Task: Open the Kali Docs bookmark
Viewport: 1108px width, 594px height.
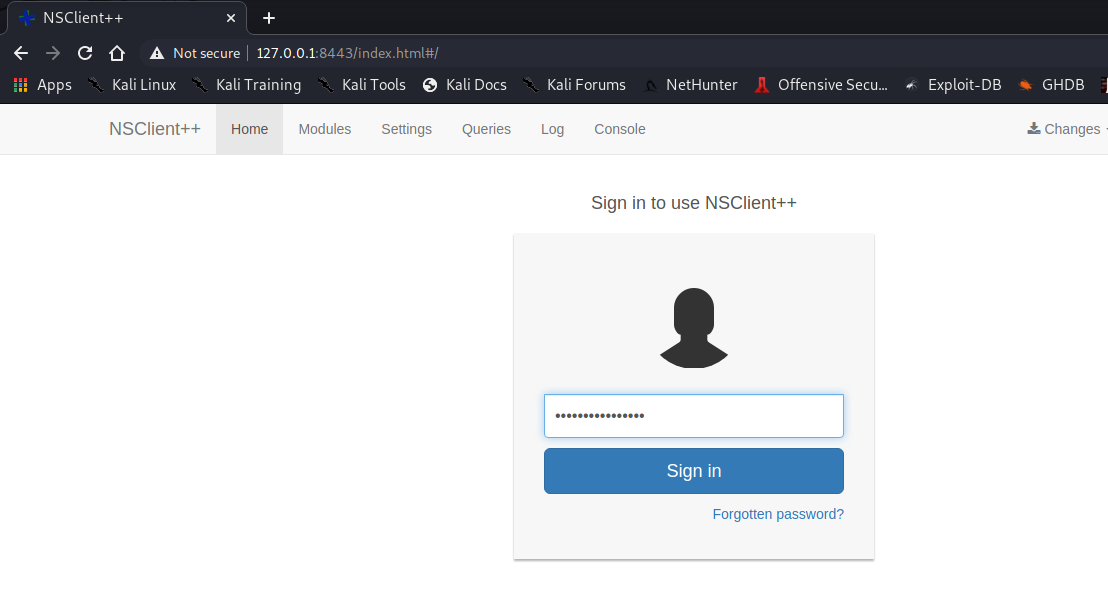Action: pos(464,85)
